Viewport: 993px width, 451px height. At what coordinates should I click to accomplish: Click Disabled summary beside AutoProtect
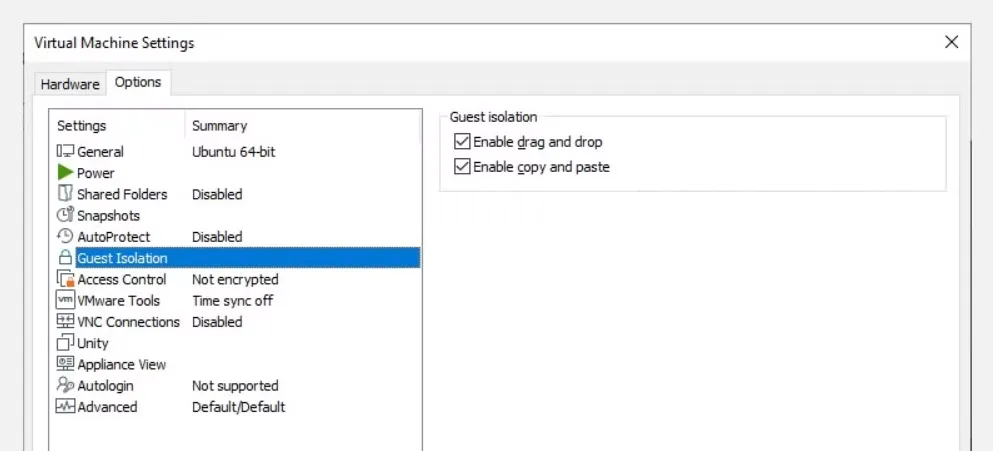coord(217,236)
